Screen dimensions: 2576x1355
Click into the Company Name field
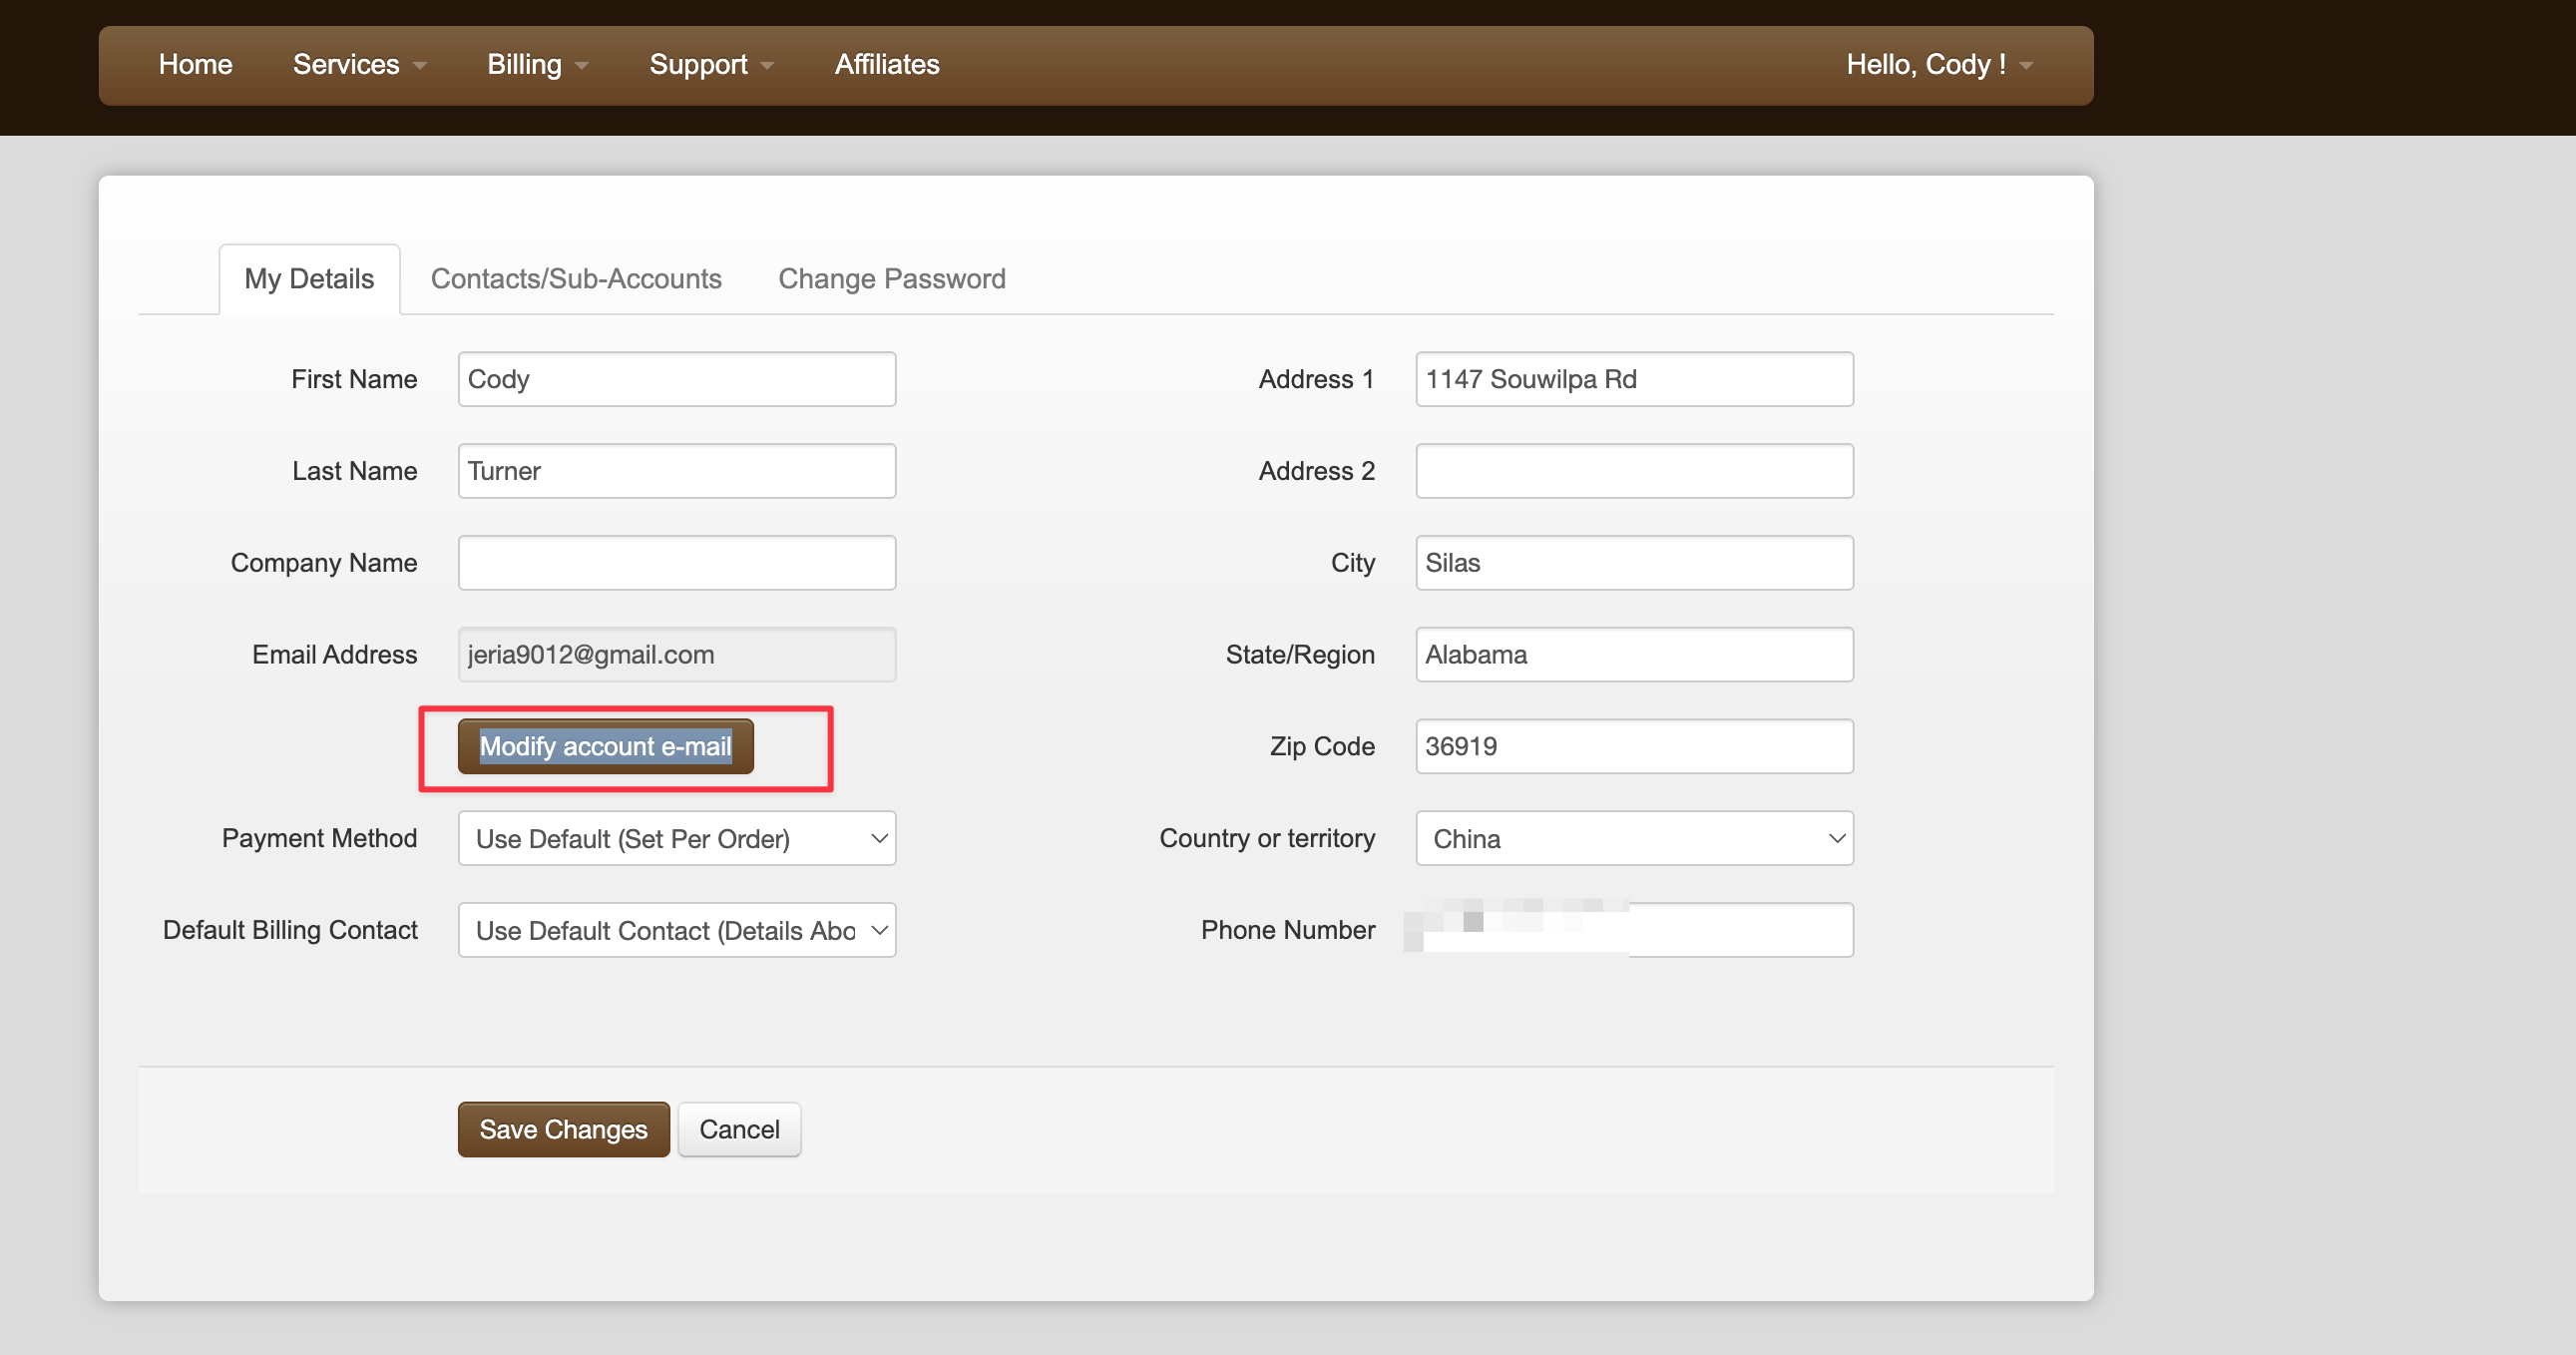click(676, 563)
